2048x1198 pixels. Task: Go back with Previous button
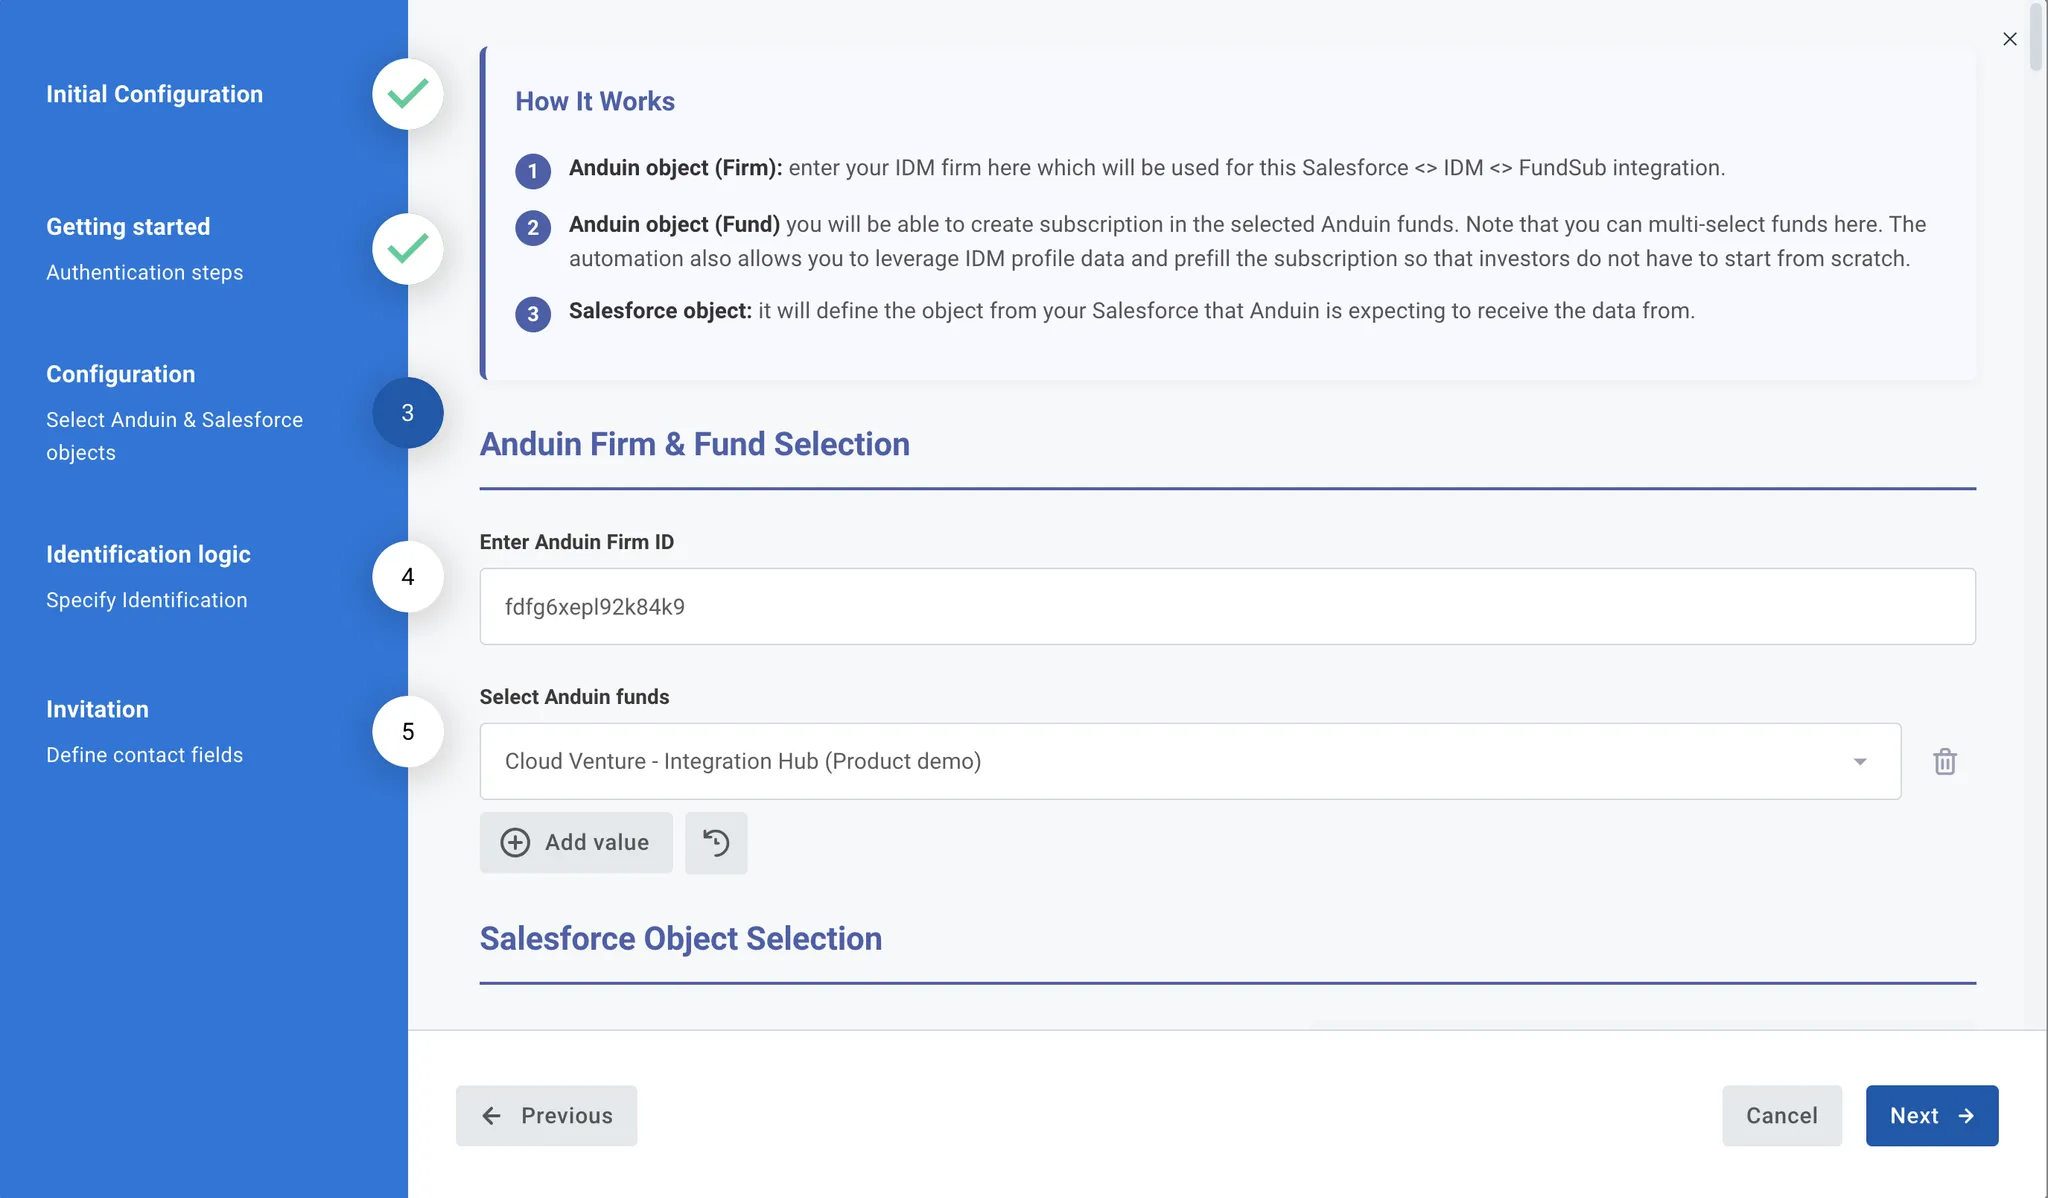coord(546,1116)
